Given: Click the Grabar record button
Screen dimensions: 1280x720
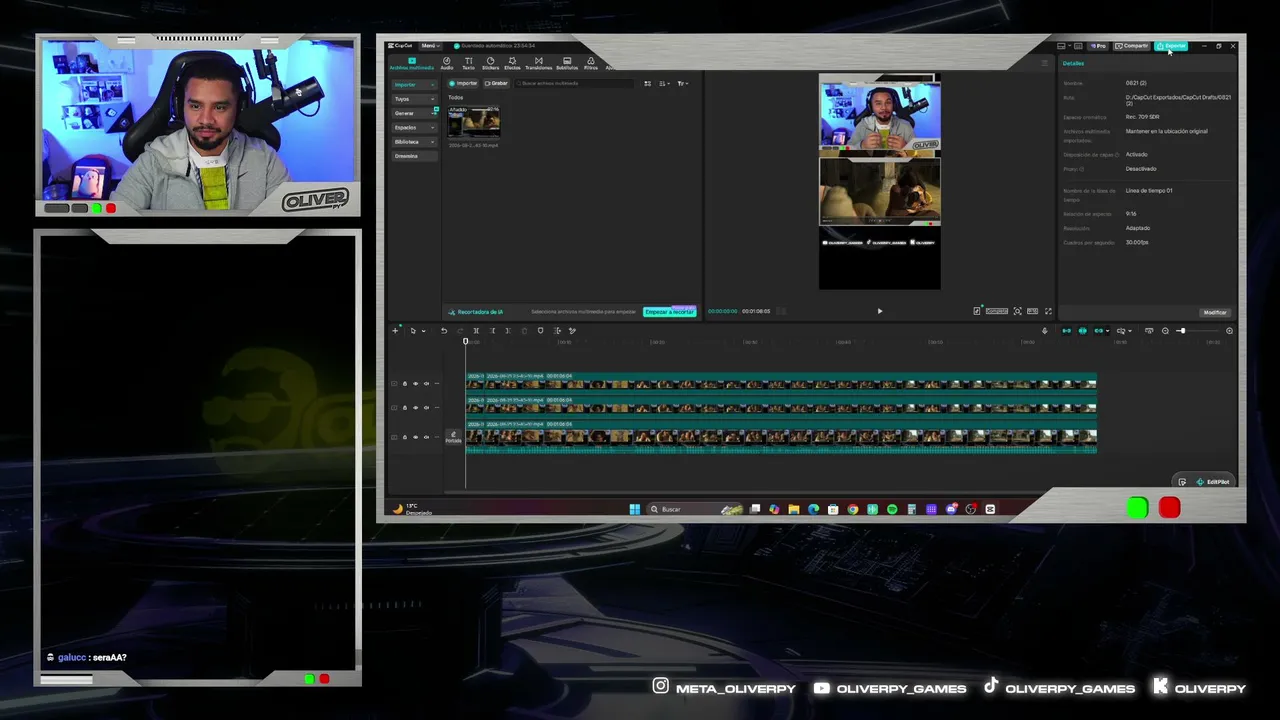Looking at the screenshot, I should (496, 83).
